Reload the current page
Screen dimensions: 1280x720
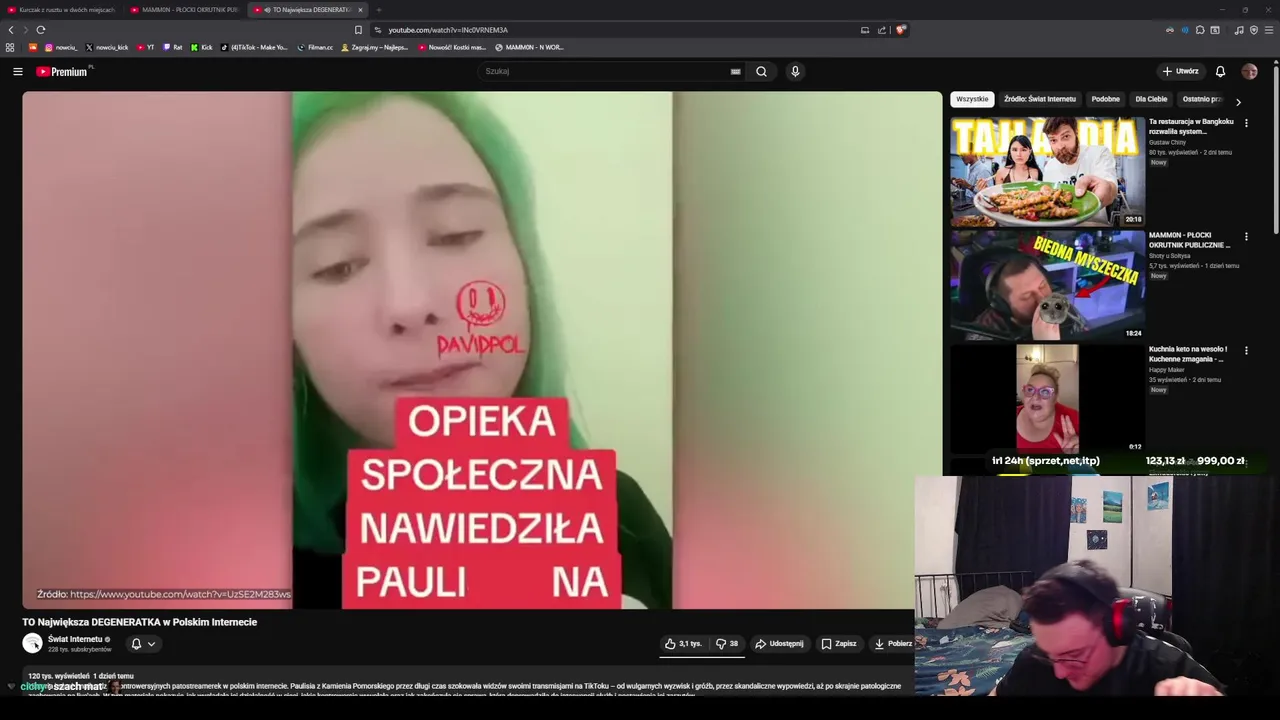[40, 30]
